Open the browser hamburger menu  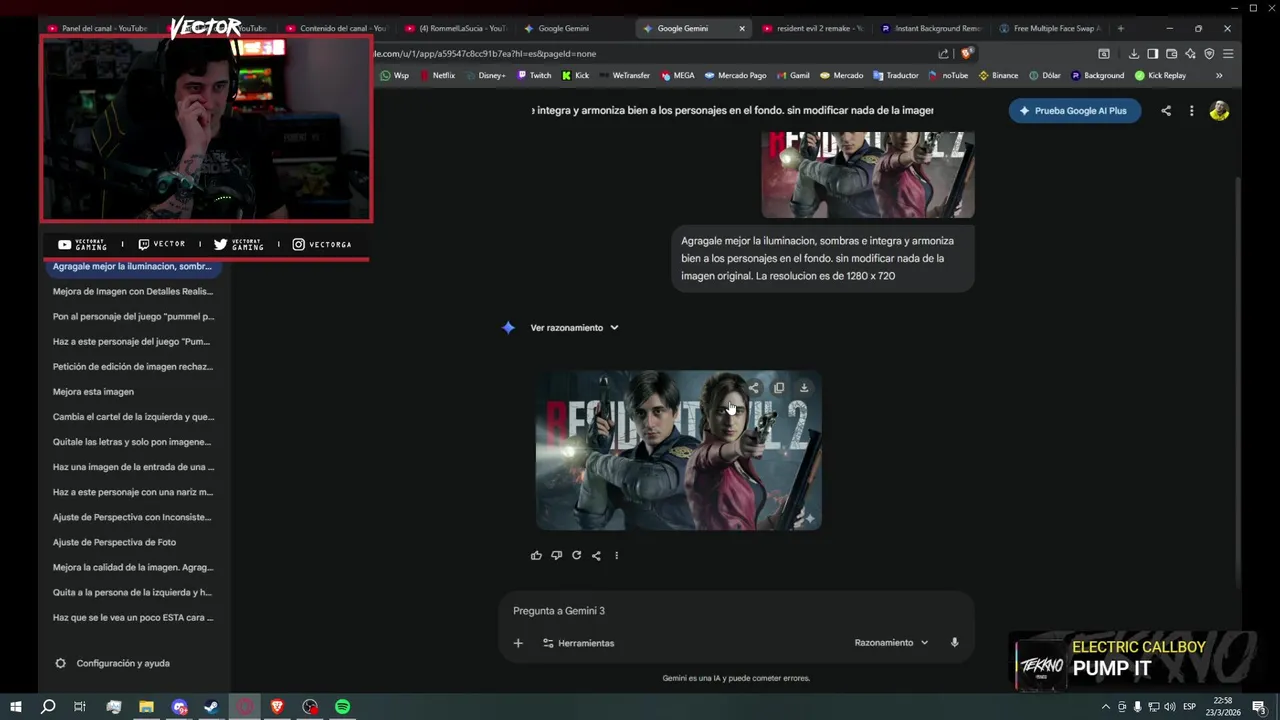click(1228, 54)
